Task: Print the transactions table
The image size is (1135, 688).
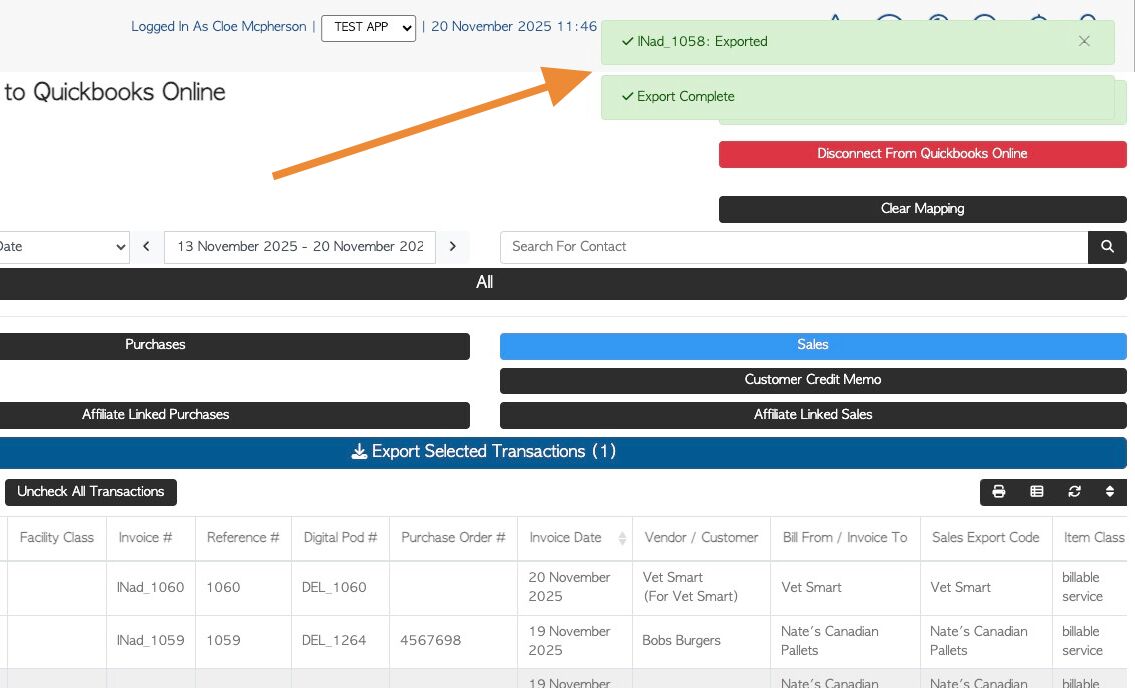Action: tap(999, 492)
